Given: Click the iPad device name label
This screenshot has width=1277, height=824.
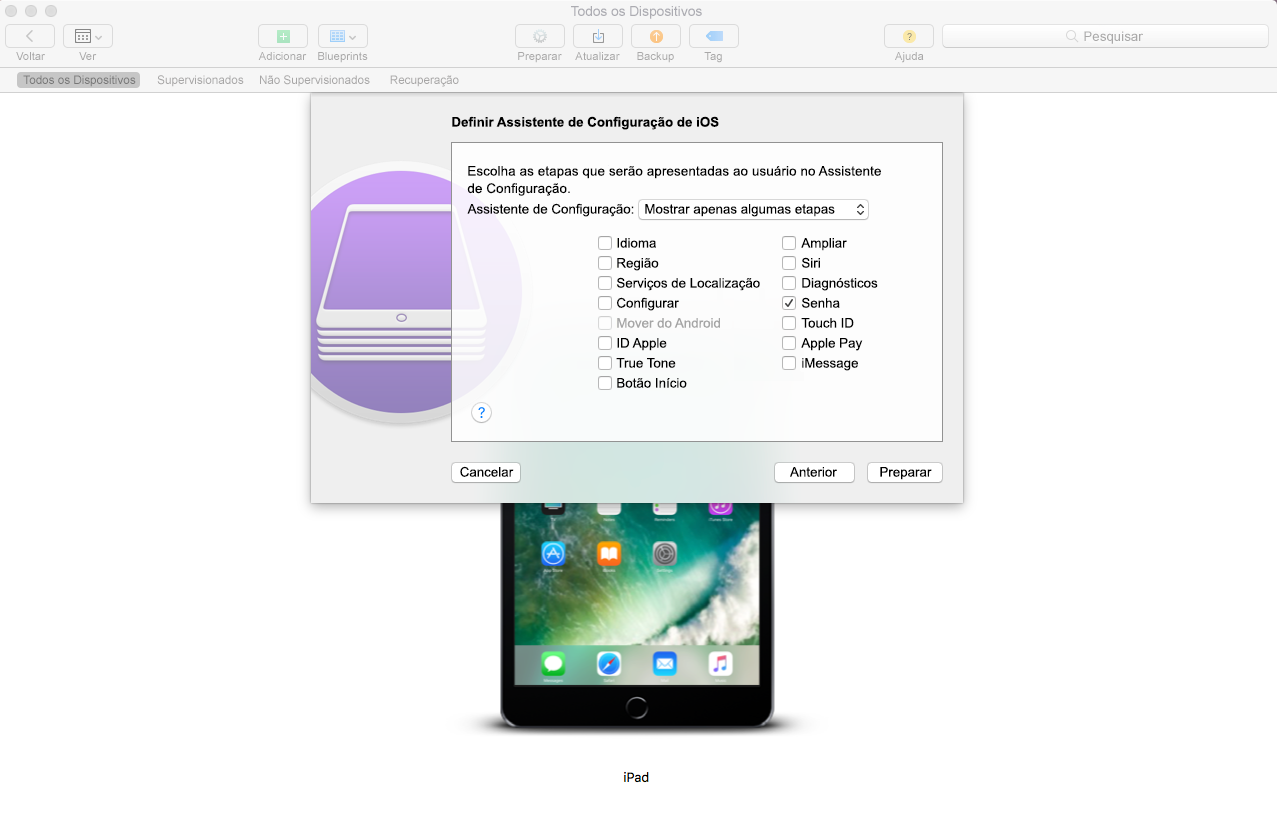Looking at the screenshot, I should point(637,777).
